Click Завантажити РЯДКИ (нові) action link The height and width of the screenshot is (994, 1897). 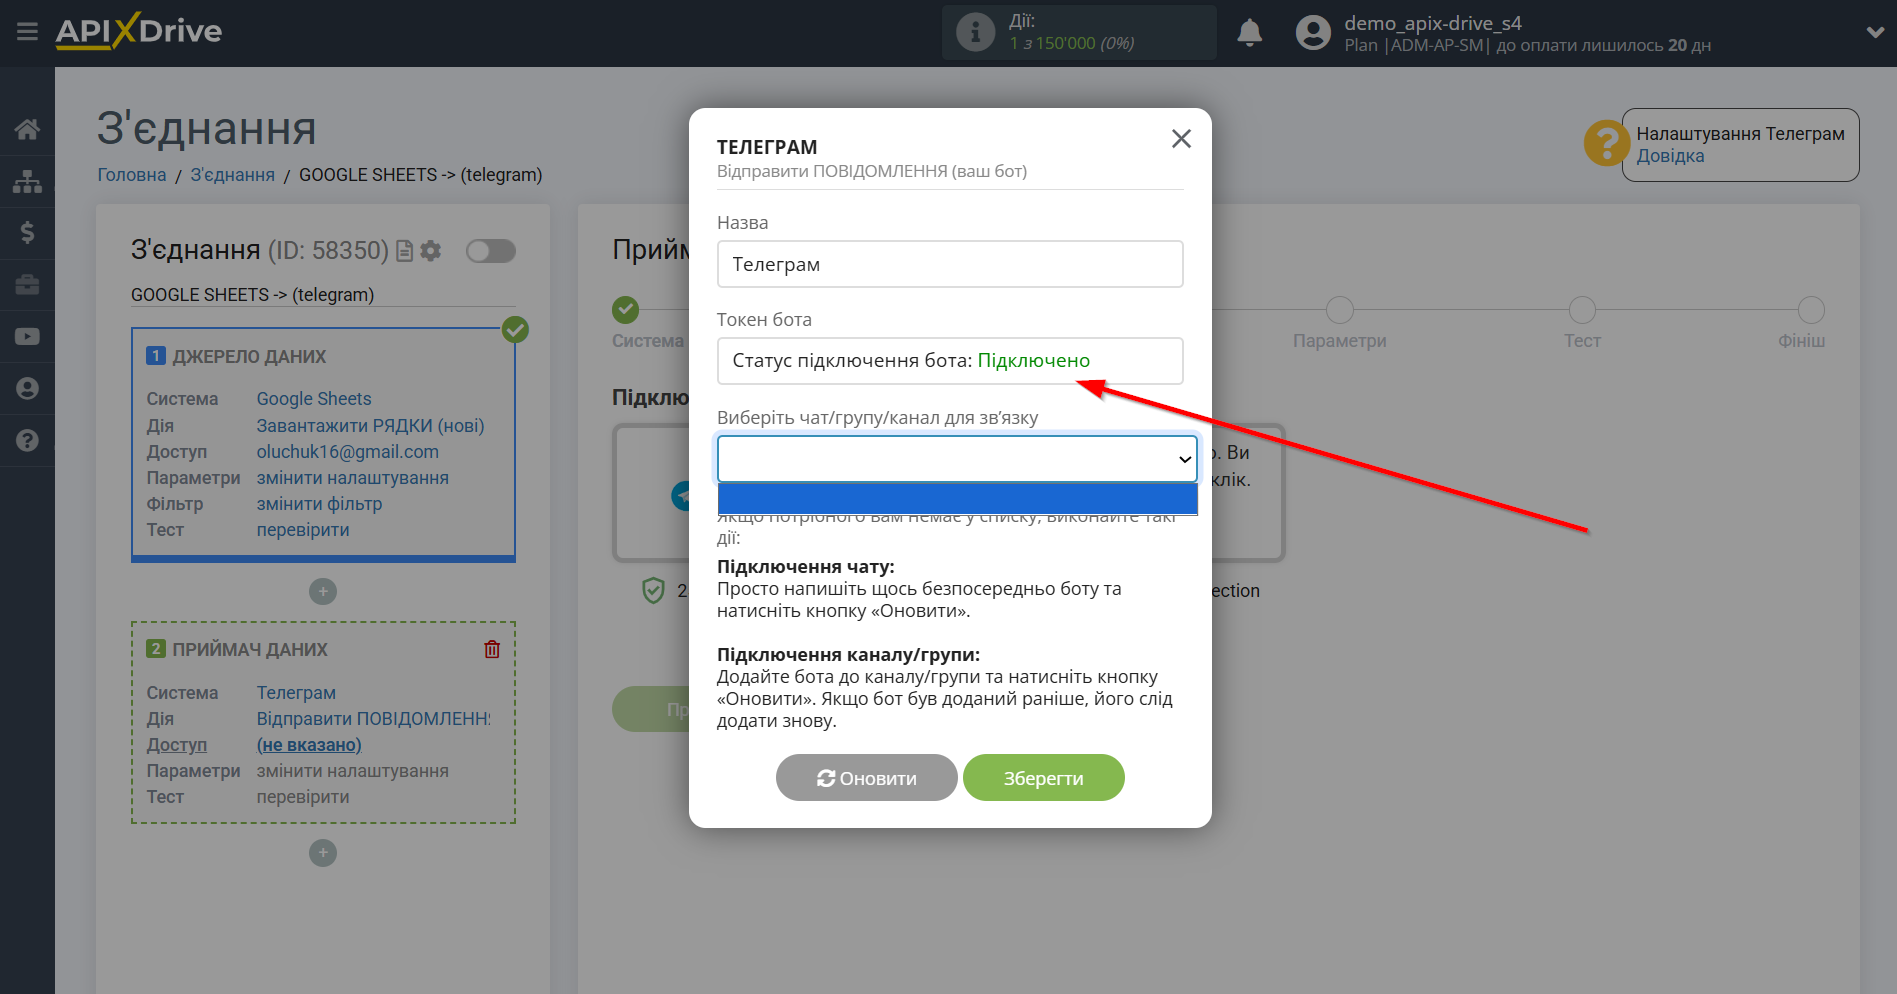pos(371,426)
